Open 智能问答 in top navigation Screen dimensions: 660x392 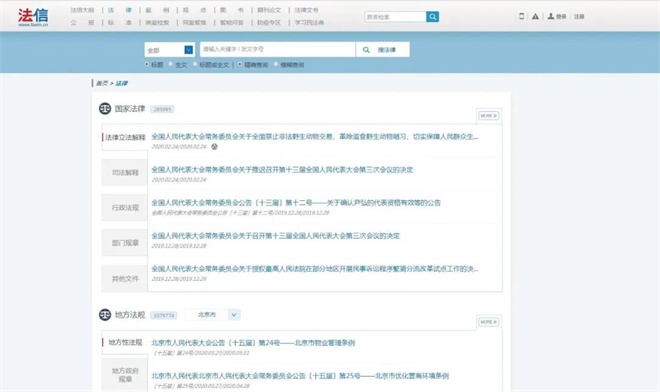click(232, 23)
